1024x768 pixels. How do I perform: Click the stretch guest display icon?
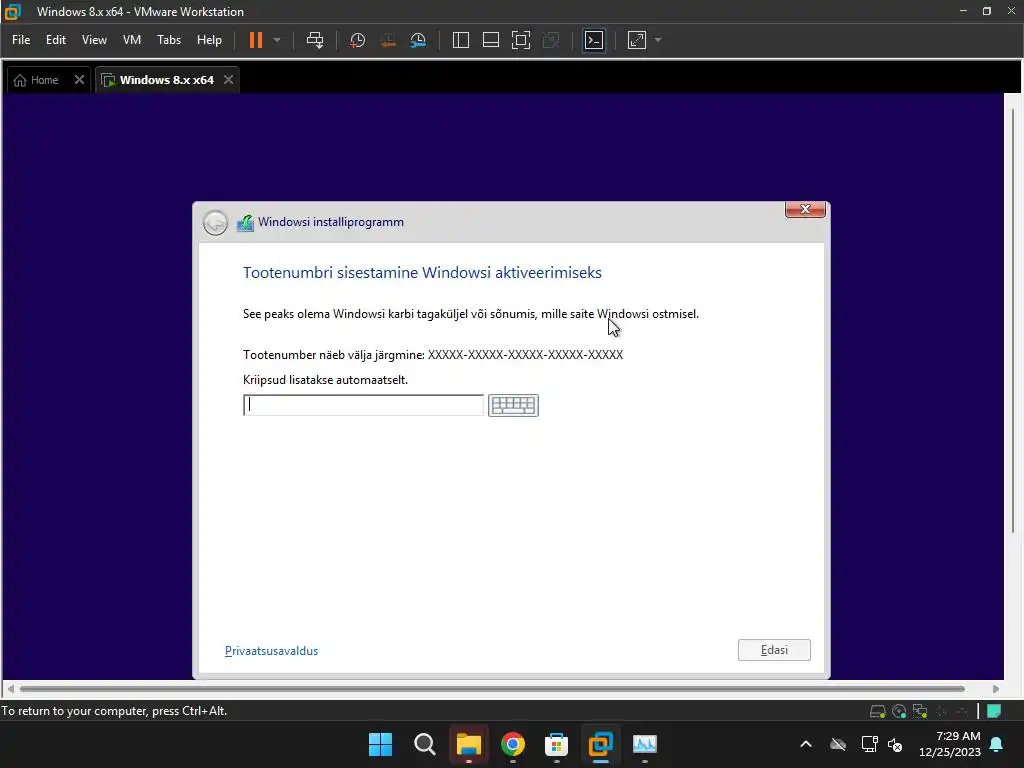(637, 40)
